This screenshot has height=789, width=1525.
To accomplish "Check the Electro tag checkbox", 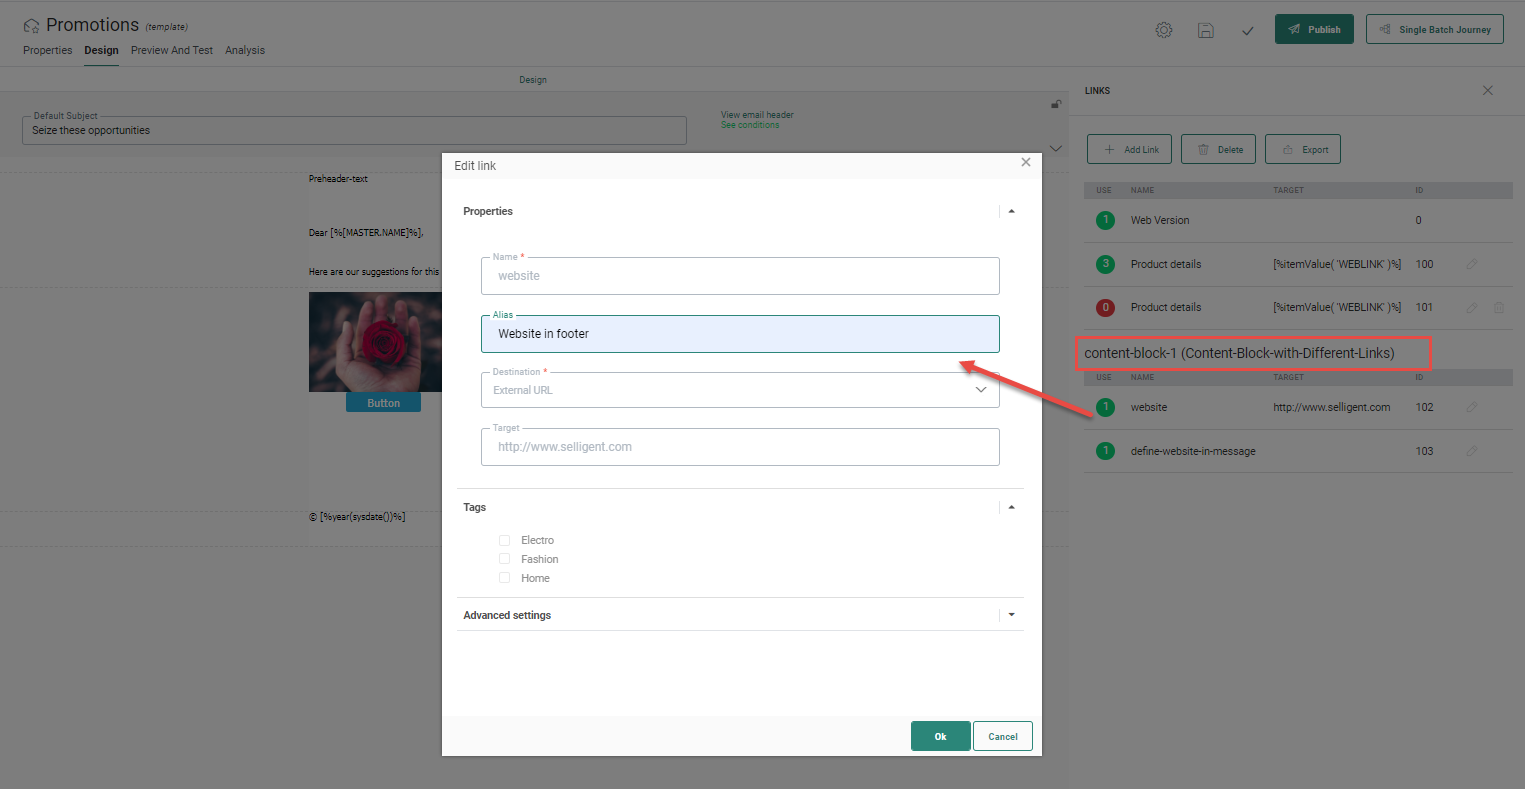I will point(505,540).
